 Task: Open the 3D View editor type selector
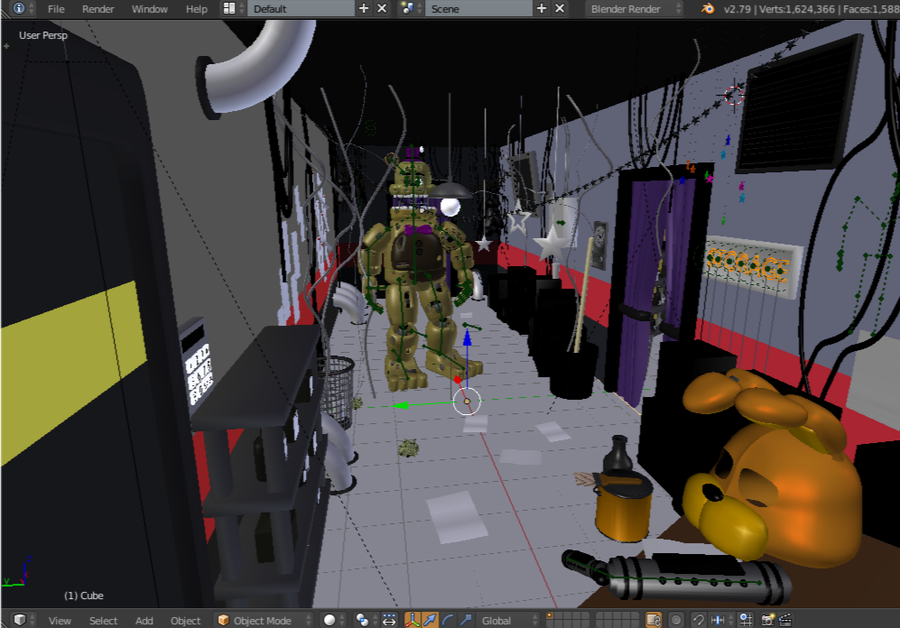24,619
